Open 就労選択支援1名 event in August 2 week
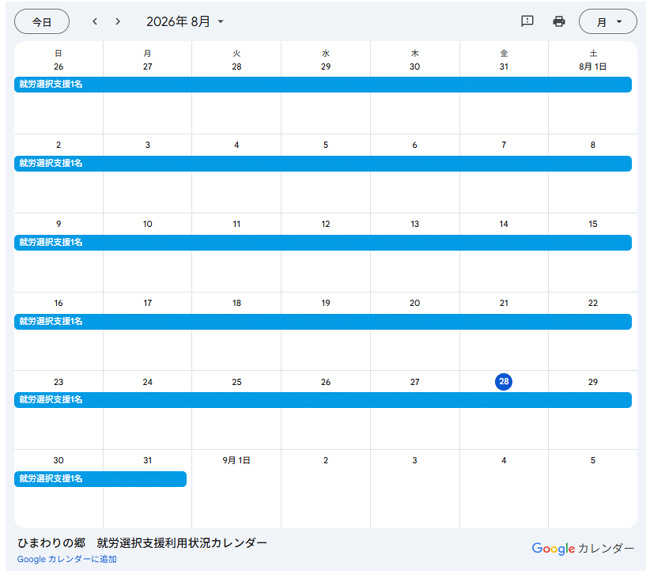 click(323, 164)
